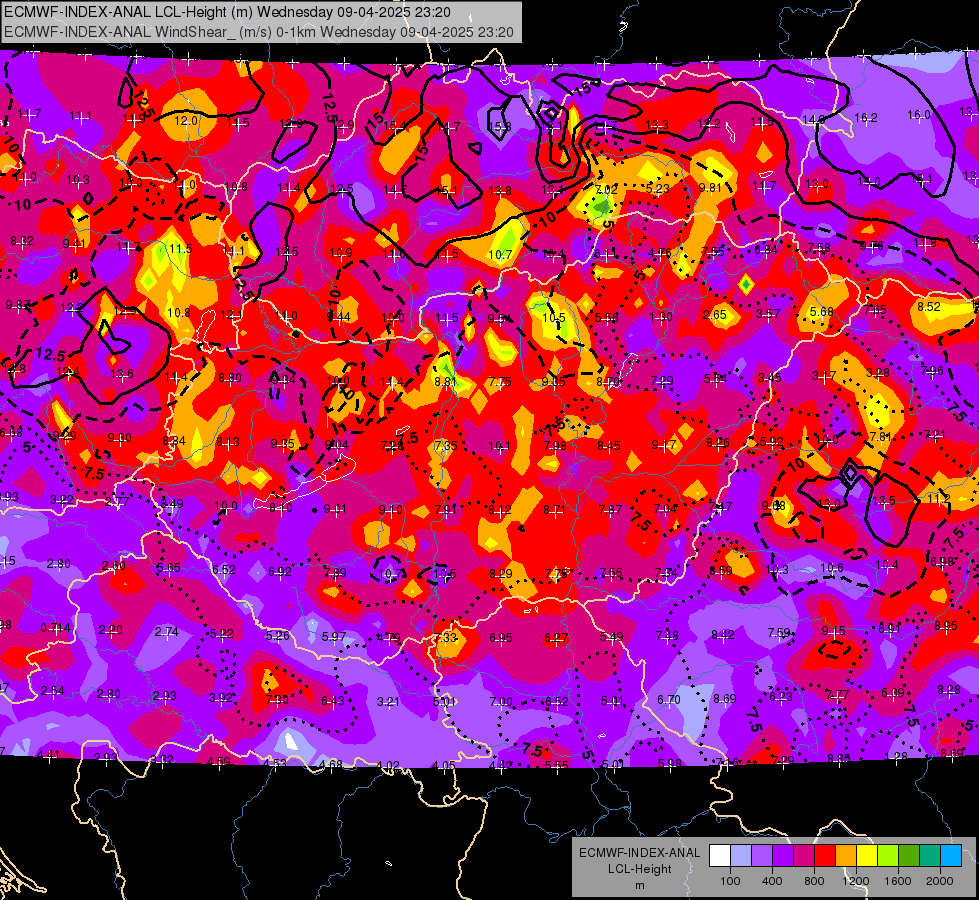Click the legend scale label 2000
979x900 pixels.
coord(940,881)
